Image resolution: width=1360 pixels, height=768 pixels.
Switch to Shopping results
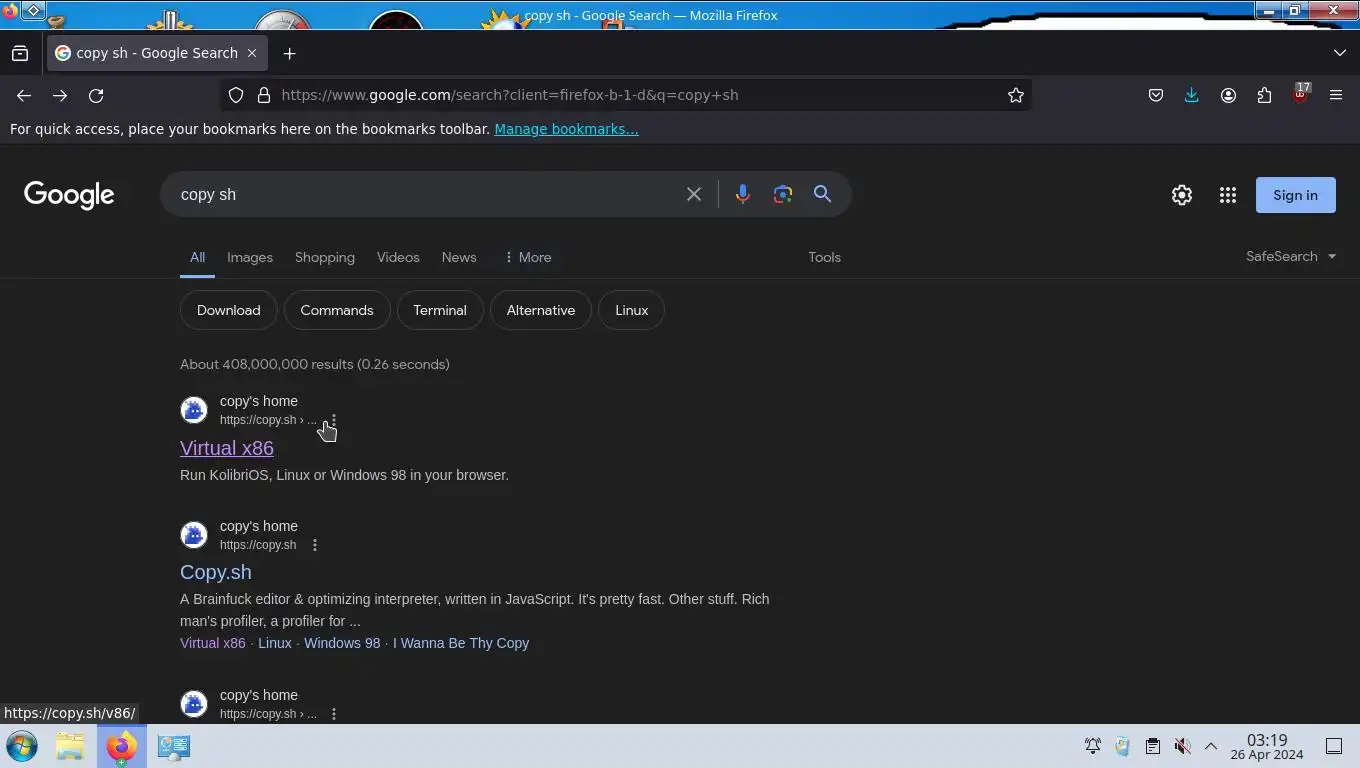tap(325, 257)
